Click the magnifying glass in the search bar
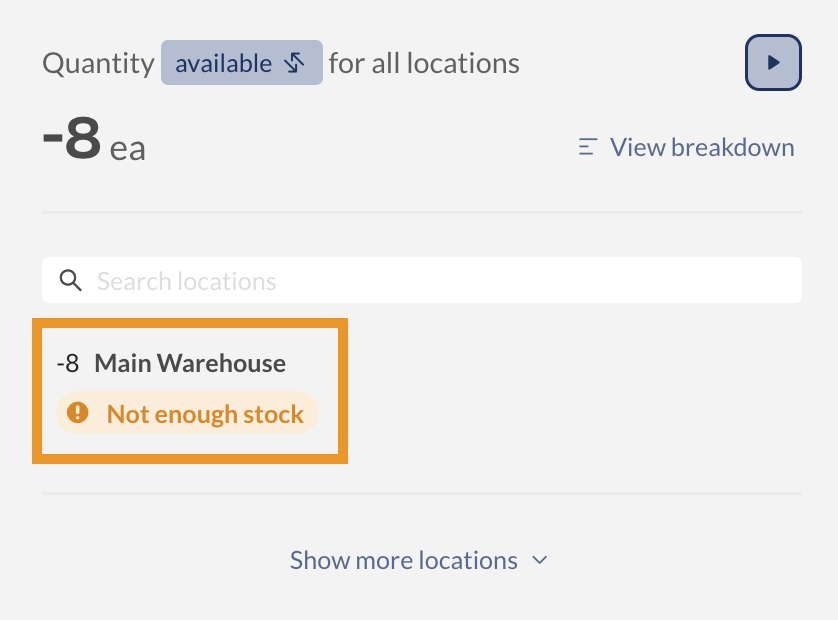This screenshot has height=620, width=838. pyautogui.click(x=71, y=280)
